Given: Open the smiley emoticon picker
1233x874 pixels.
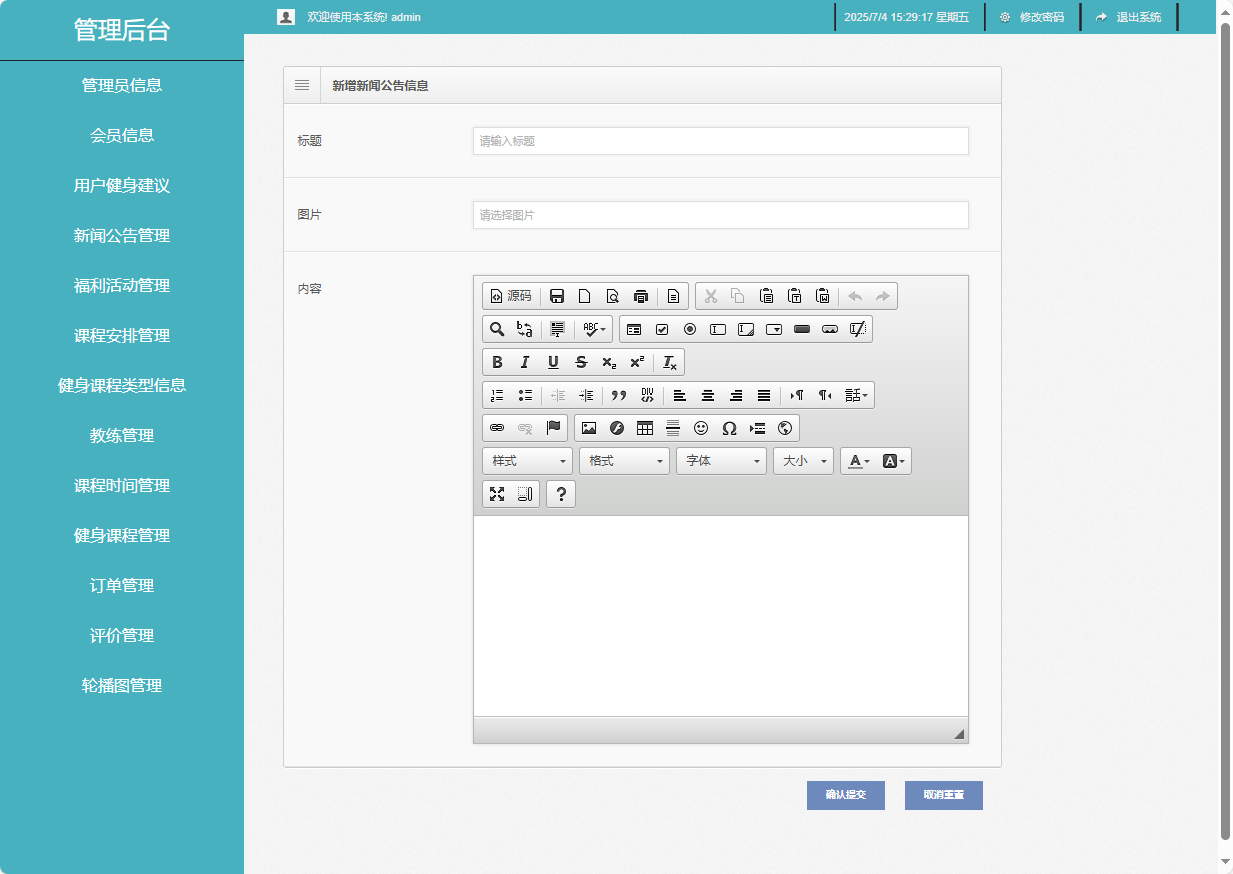Looking at the screenshot, I should coord(701,428).
